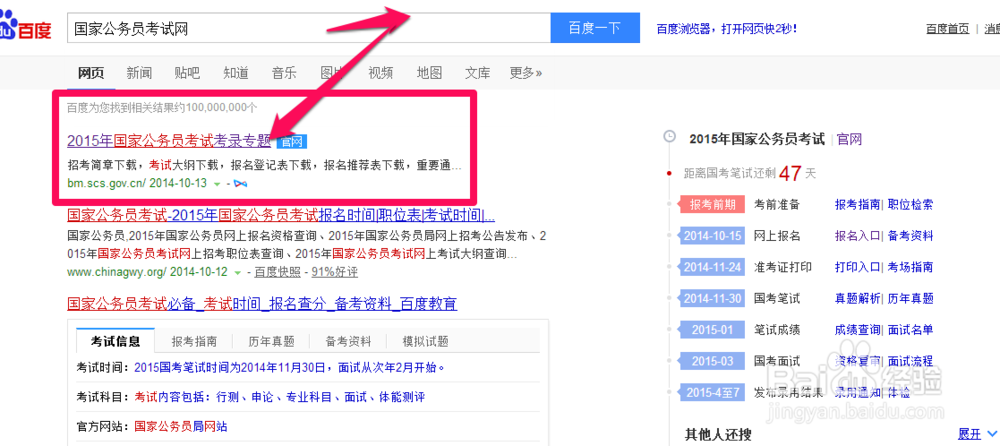
Task: Open 历年真题 link in 国考笔试 row
Action: click(x=910, y=298)
